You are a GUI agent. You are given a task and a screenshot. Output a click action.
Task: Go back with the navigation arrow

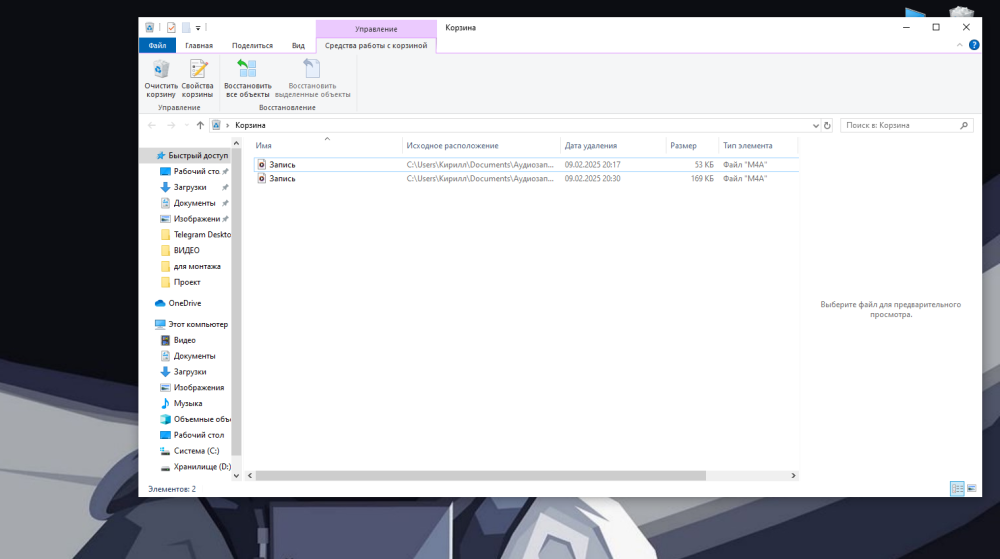[152, 125]
